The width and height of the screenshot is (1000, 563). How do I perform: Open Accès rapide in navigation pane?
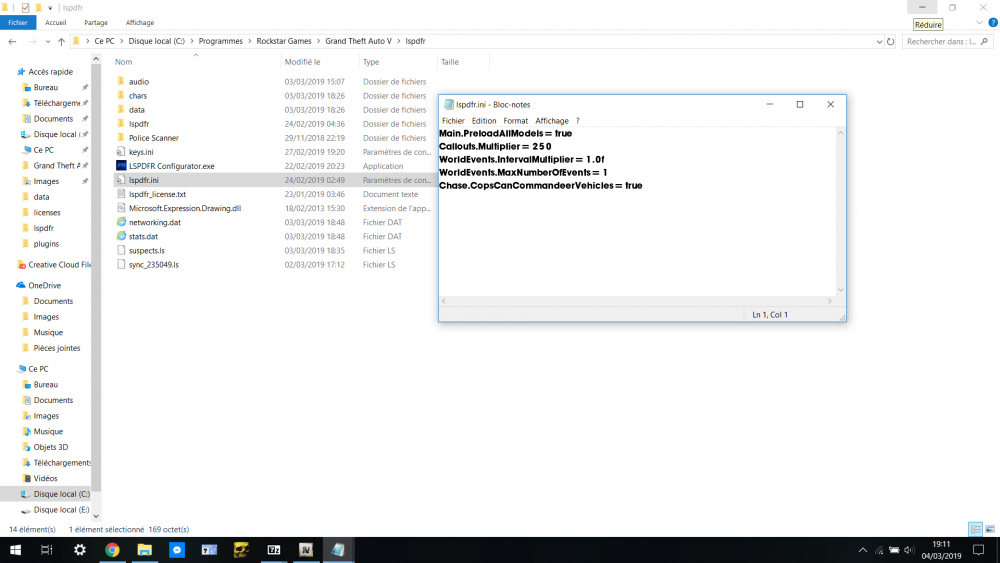50,71
